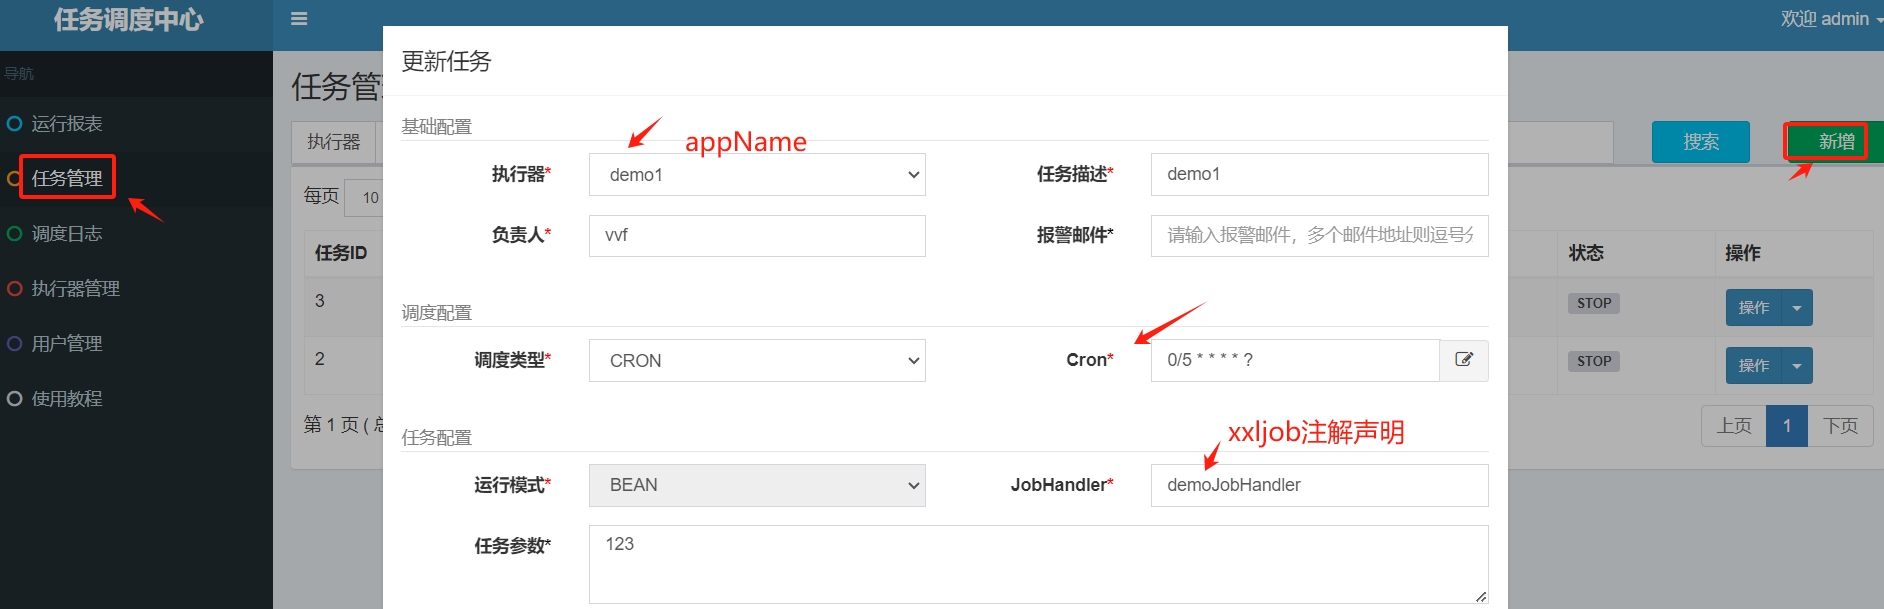1884x609 pixels.
Task: Focus the JobHandler input field
Action: coord(1319,485)
